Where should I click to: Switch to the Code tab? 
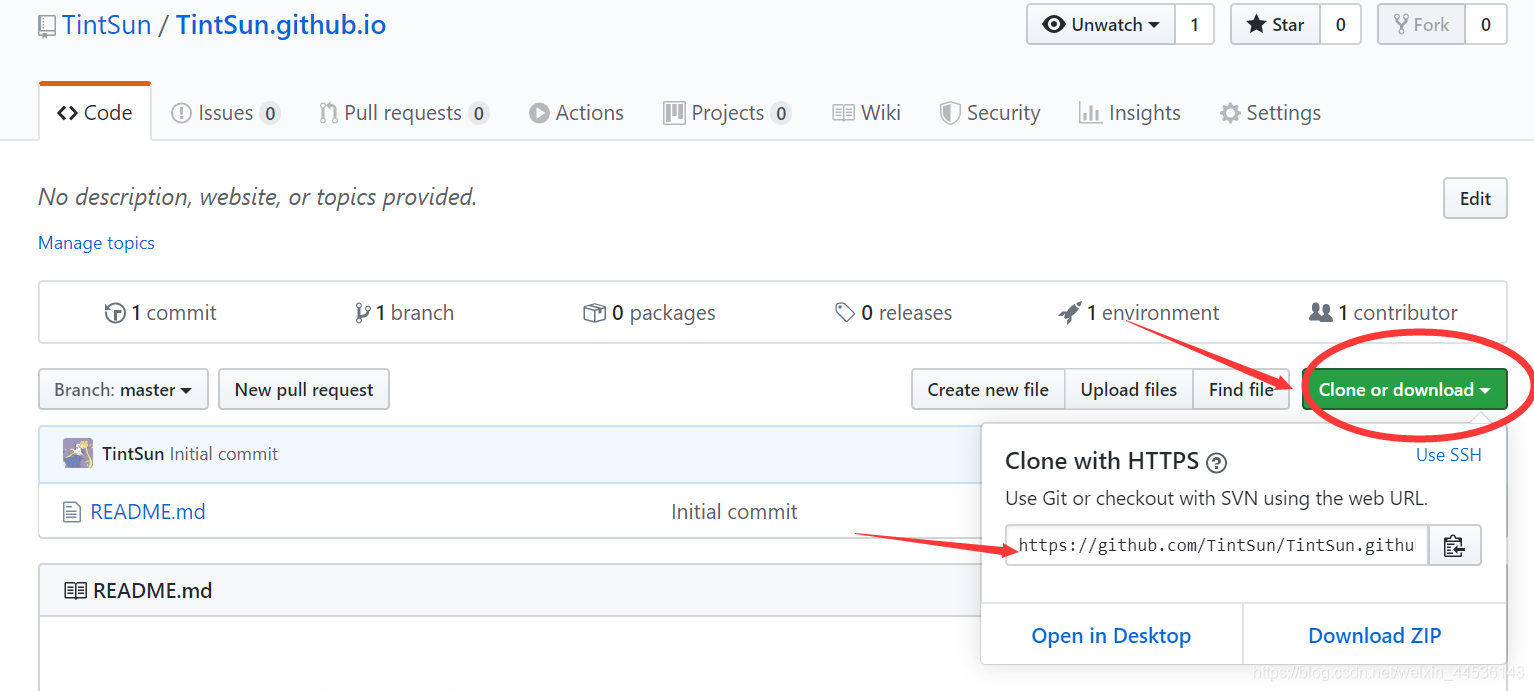click(x=95, y=113)
